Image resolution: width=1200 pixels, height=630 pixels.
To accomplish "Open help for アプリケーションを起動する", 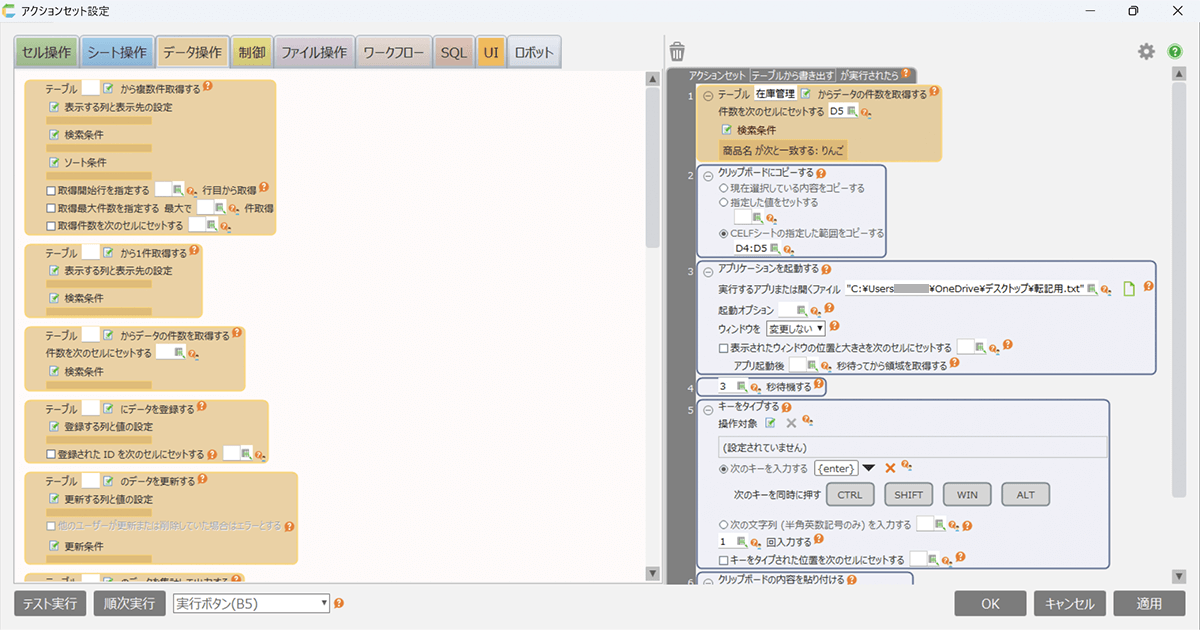I will 825,269.
